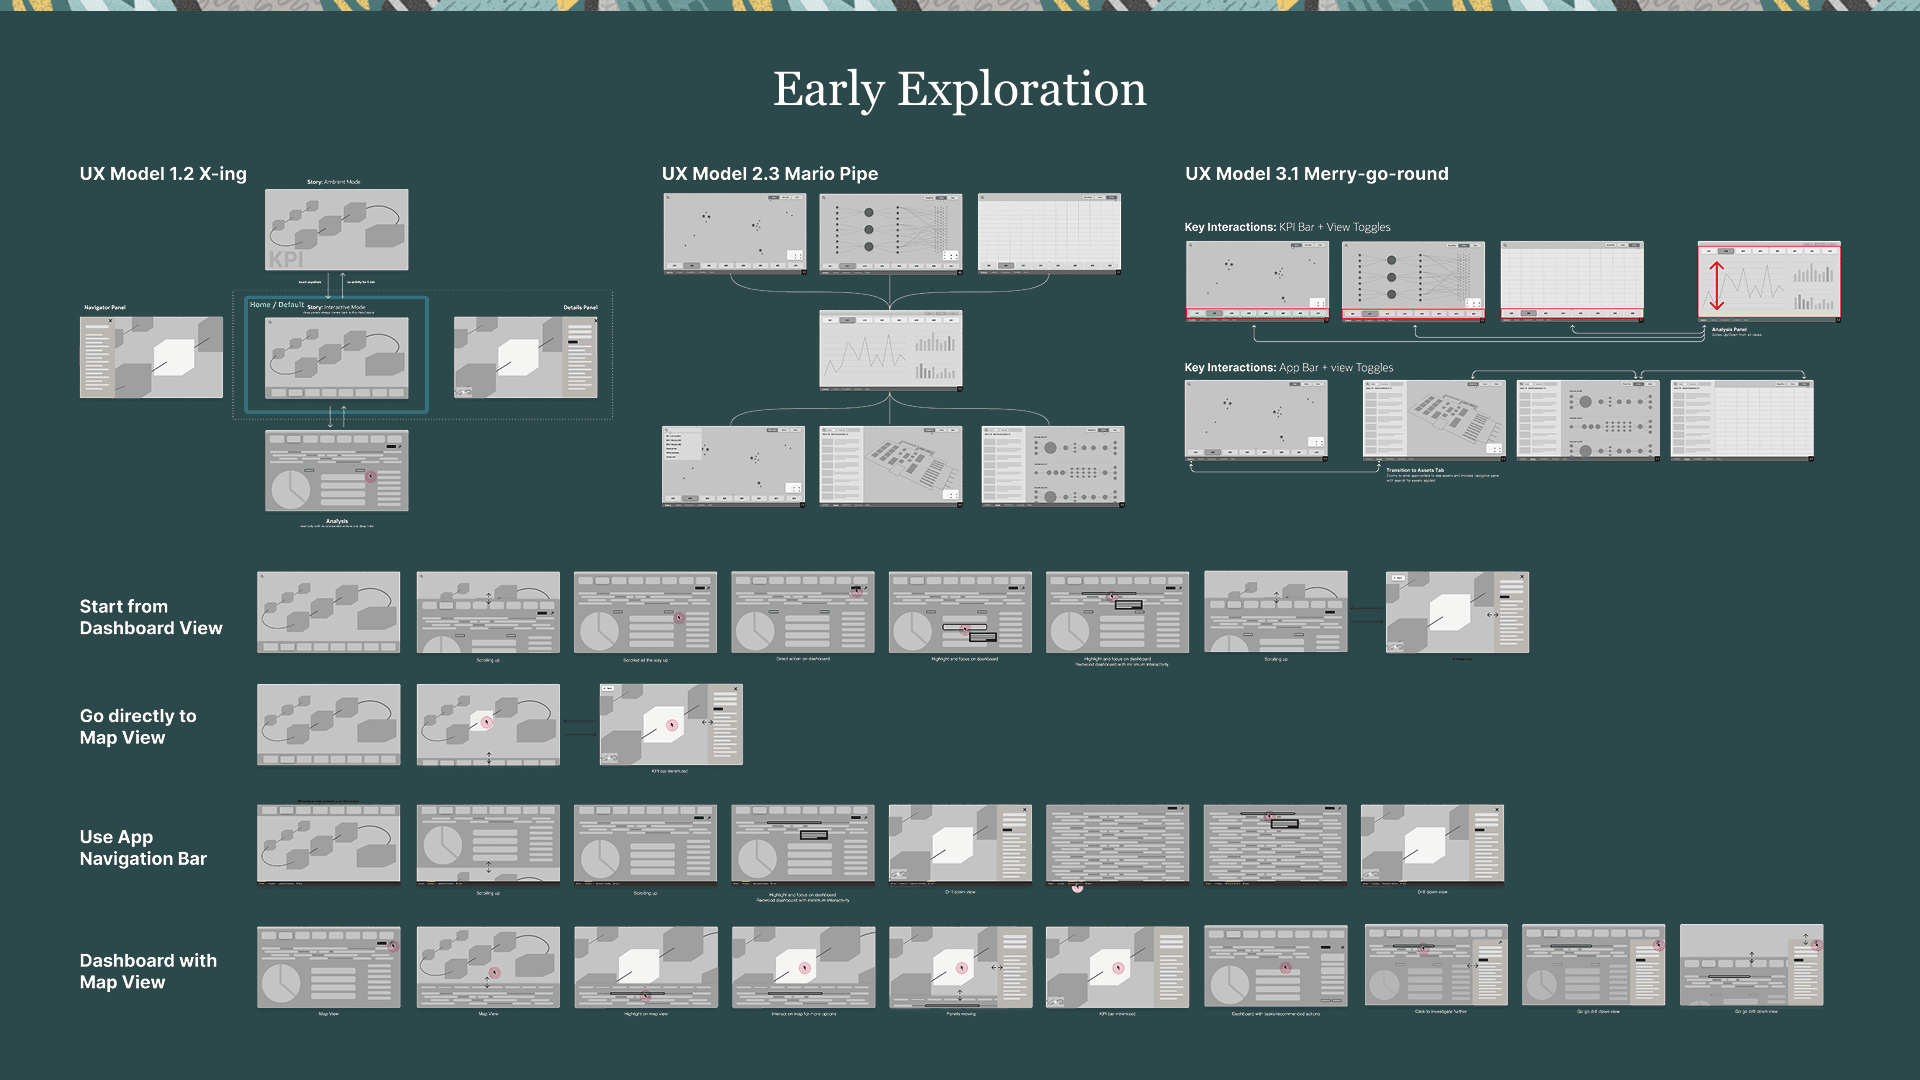Select the UX Model 3.1 Merry-go-round heading
1920x1080 pixels.
1316,174
